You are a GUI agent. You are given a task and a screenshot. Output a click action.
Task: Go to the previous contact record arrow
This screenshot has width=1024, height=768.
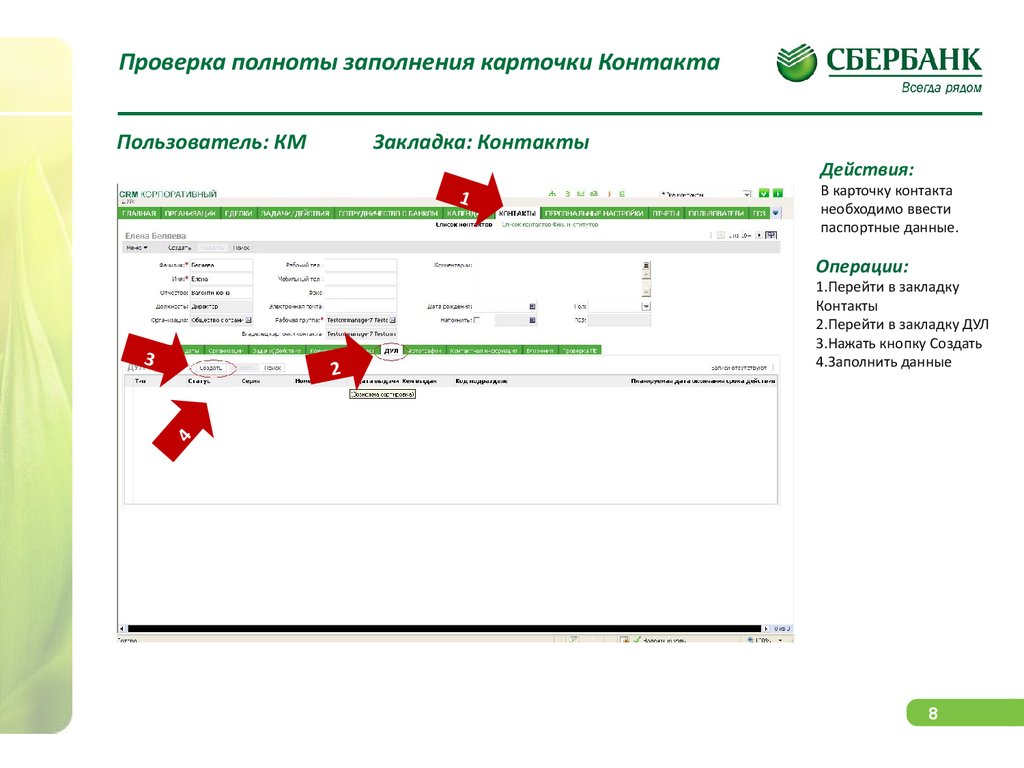(x=720, y=235)
